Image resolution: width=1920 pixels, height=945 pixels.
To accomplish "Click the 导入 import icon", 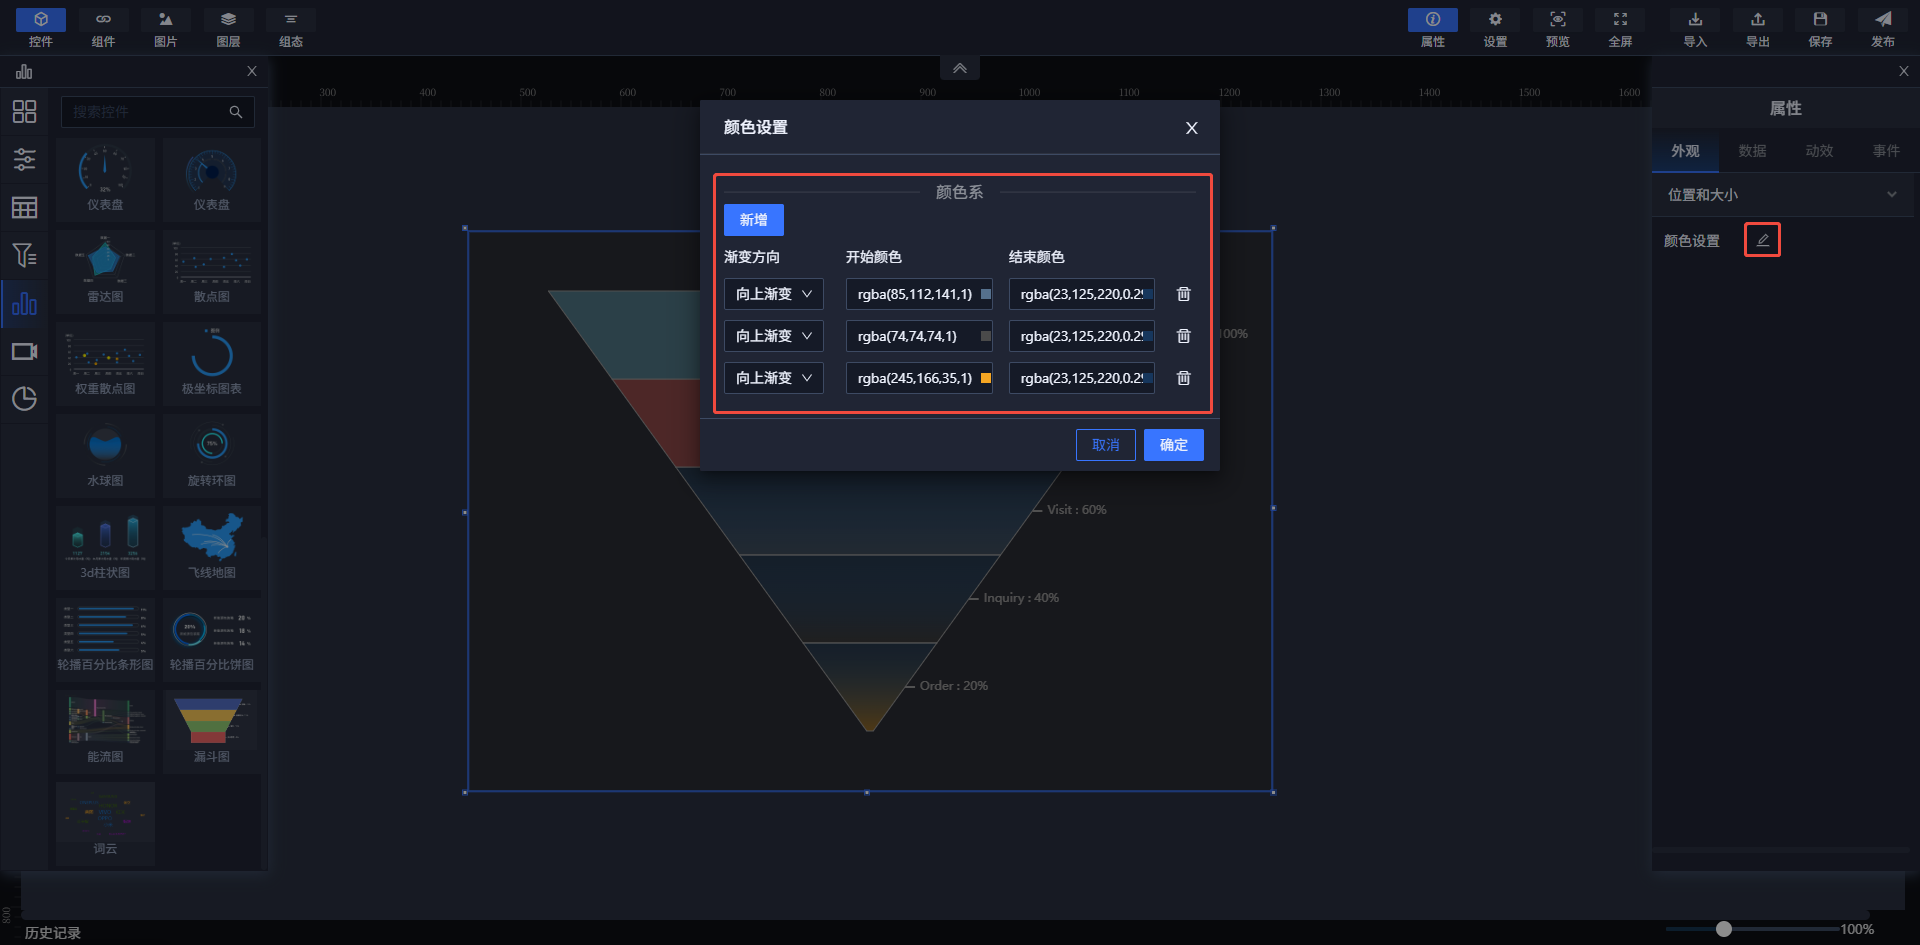I will coord(1695,28).
